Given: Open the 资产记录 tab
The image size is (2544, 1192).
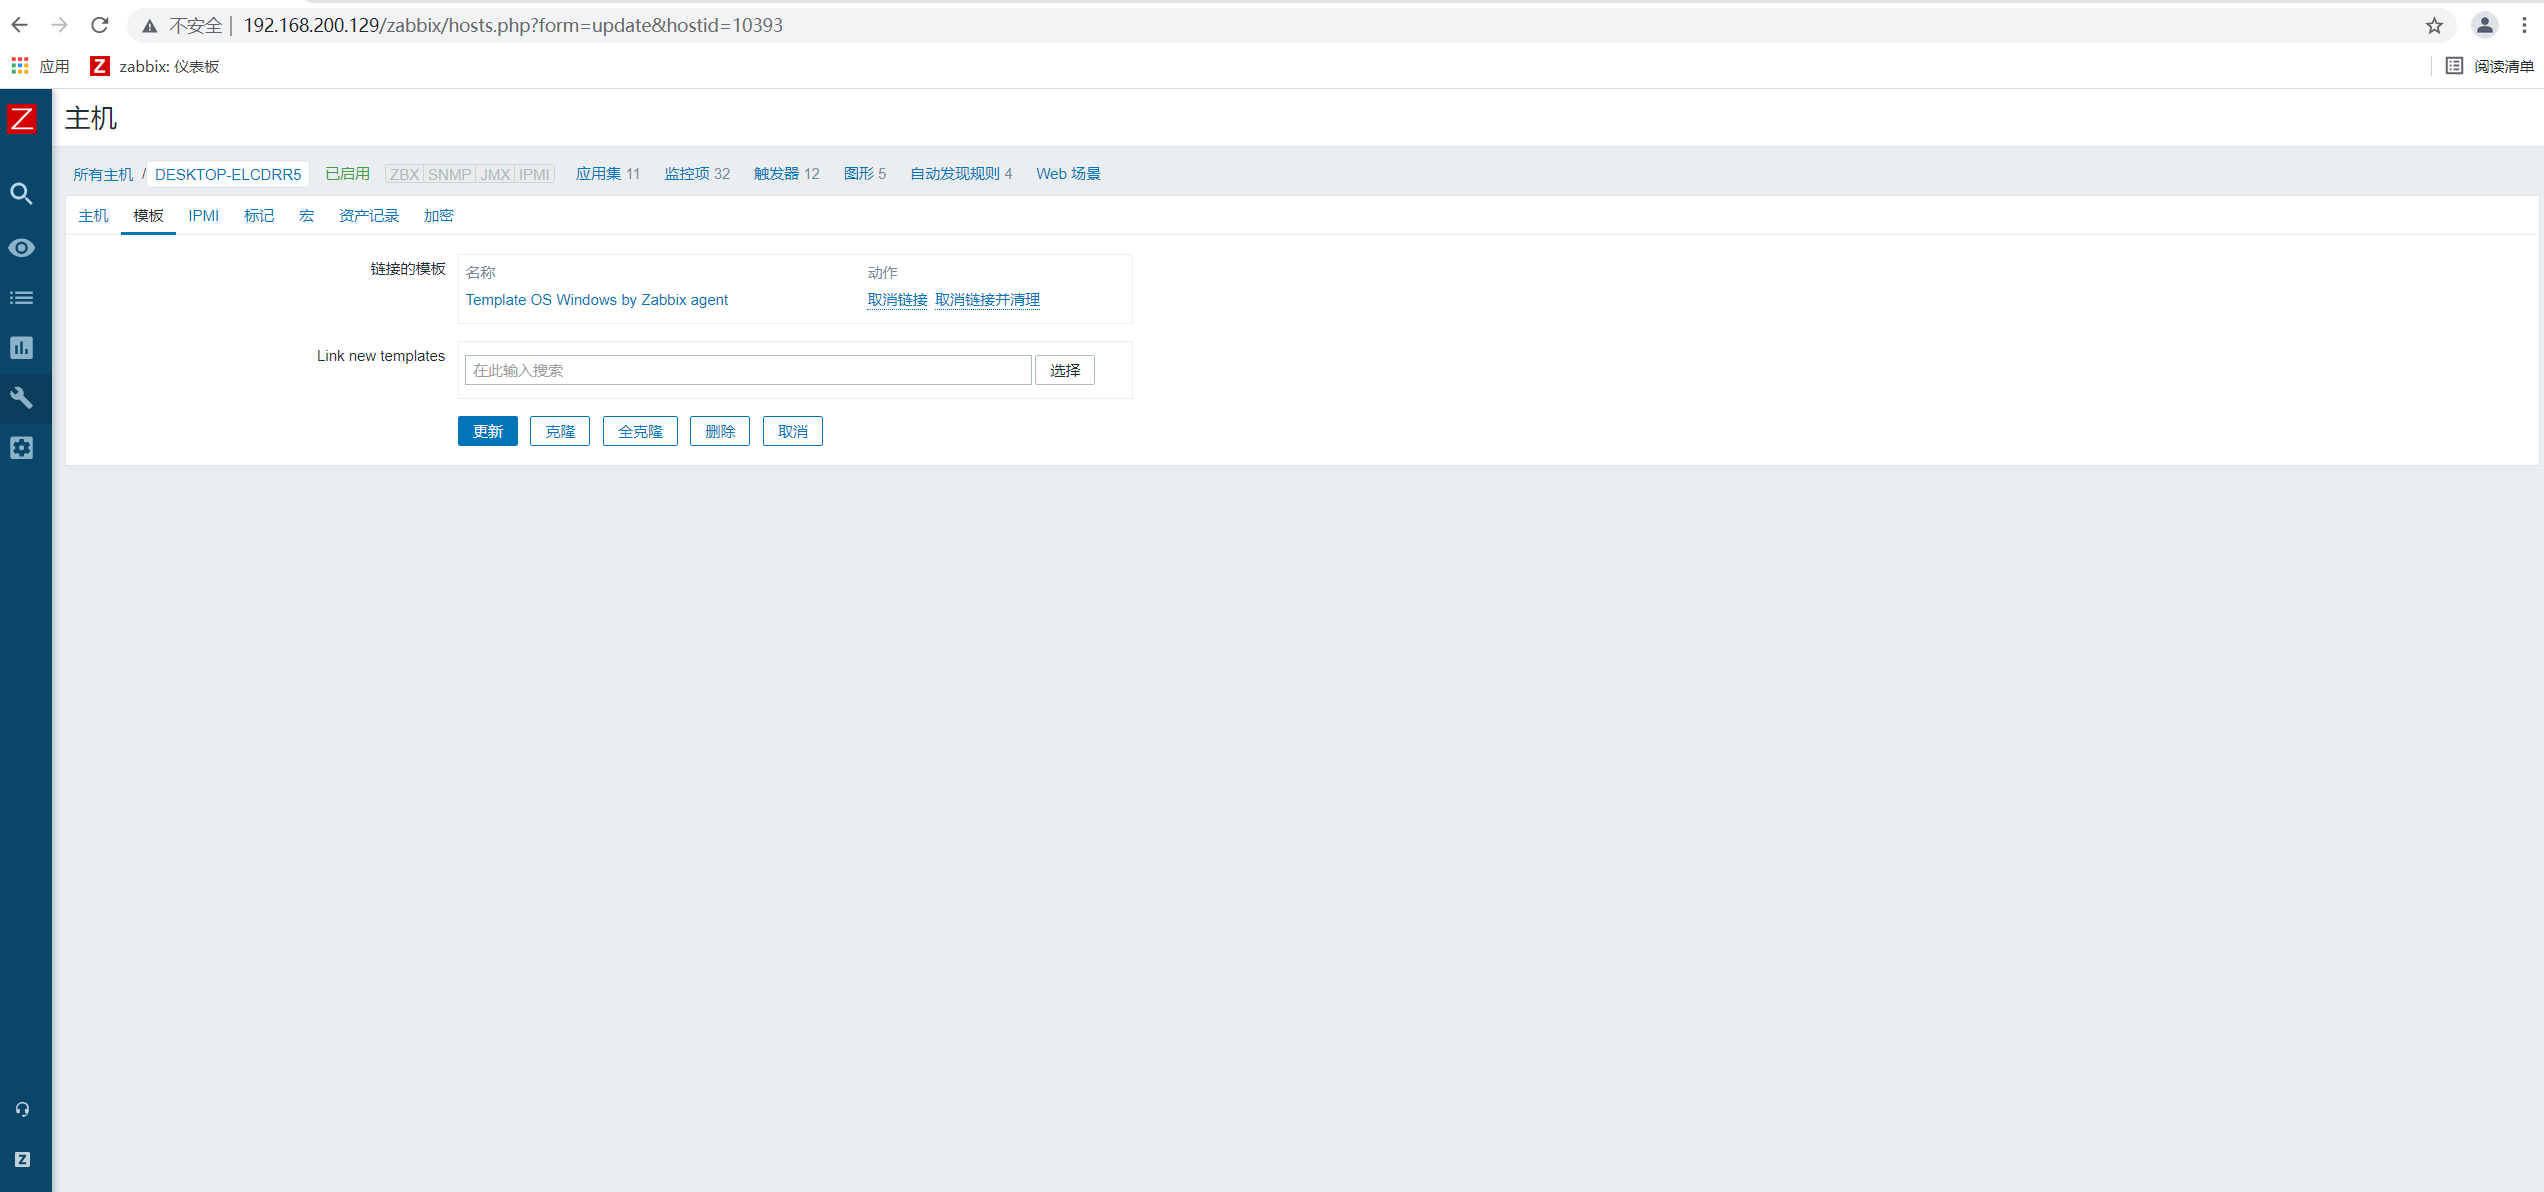Looking at the screenshot, I should 368,216.
